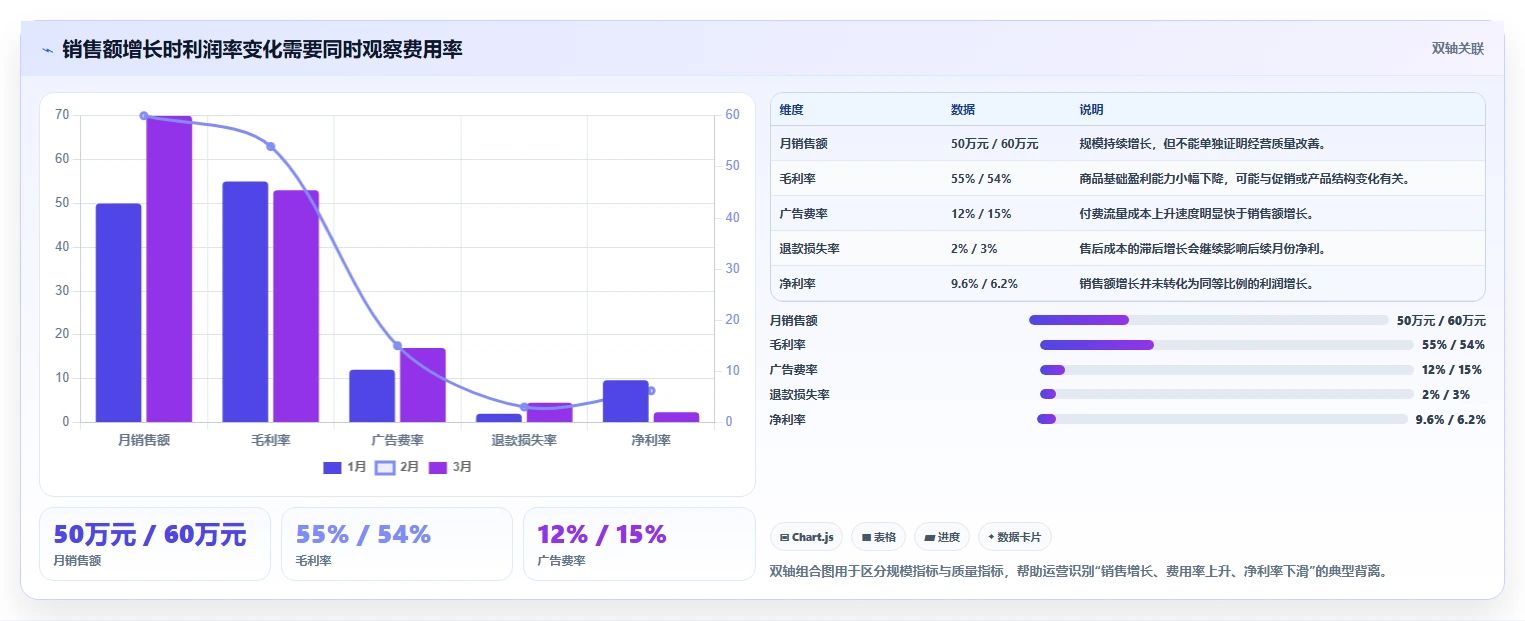Click the 退款损失率 label under the chart
Screen dimensions: 1525x621
click(524, 440)
